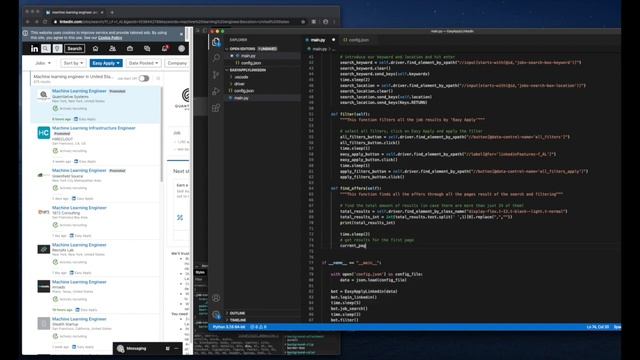Open LinkedIn Messaging nav icon
Screen dimensions: 640x360
pyautogui.click(x=147, y=49)
